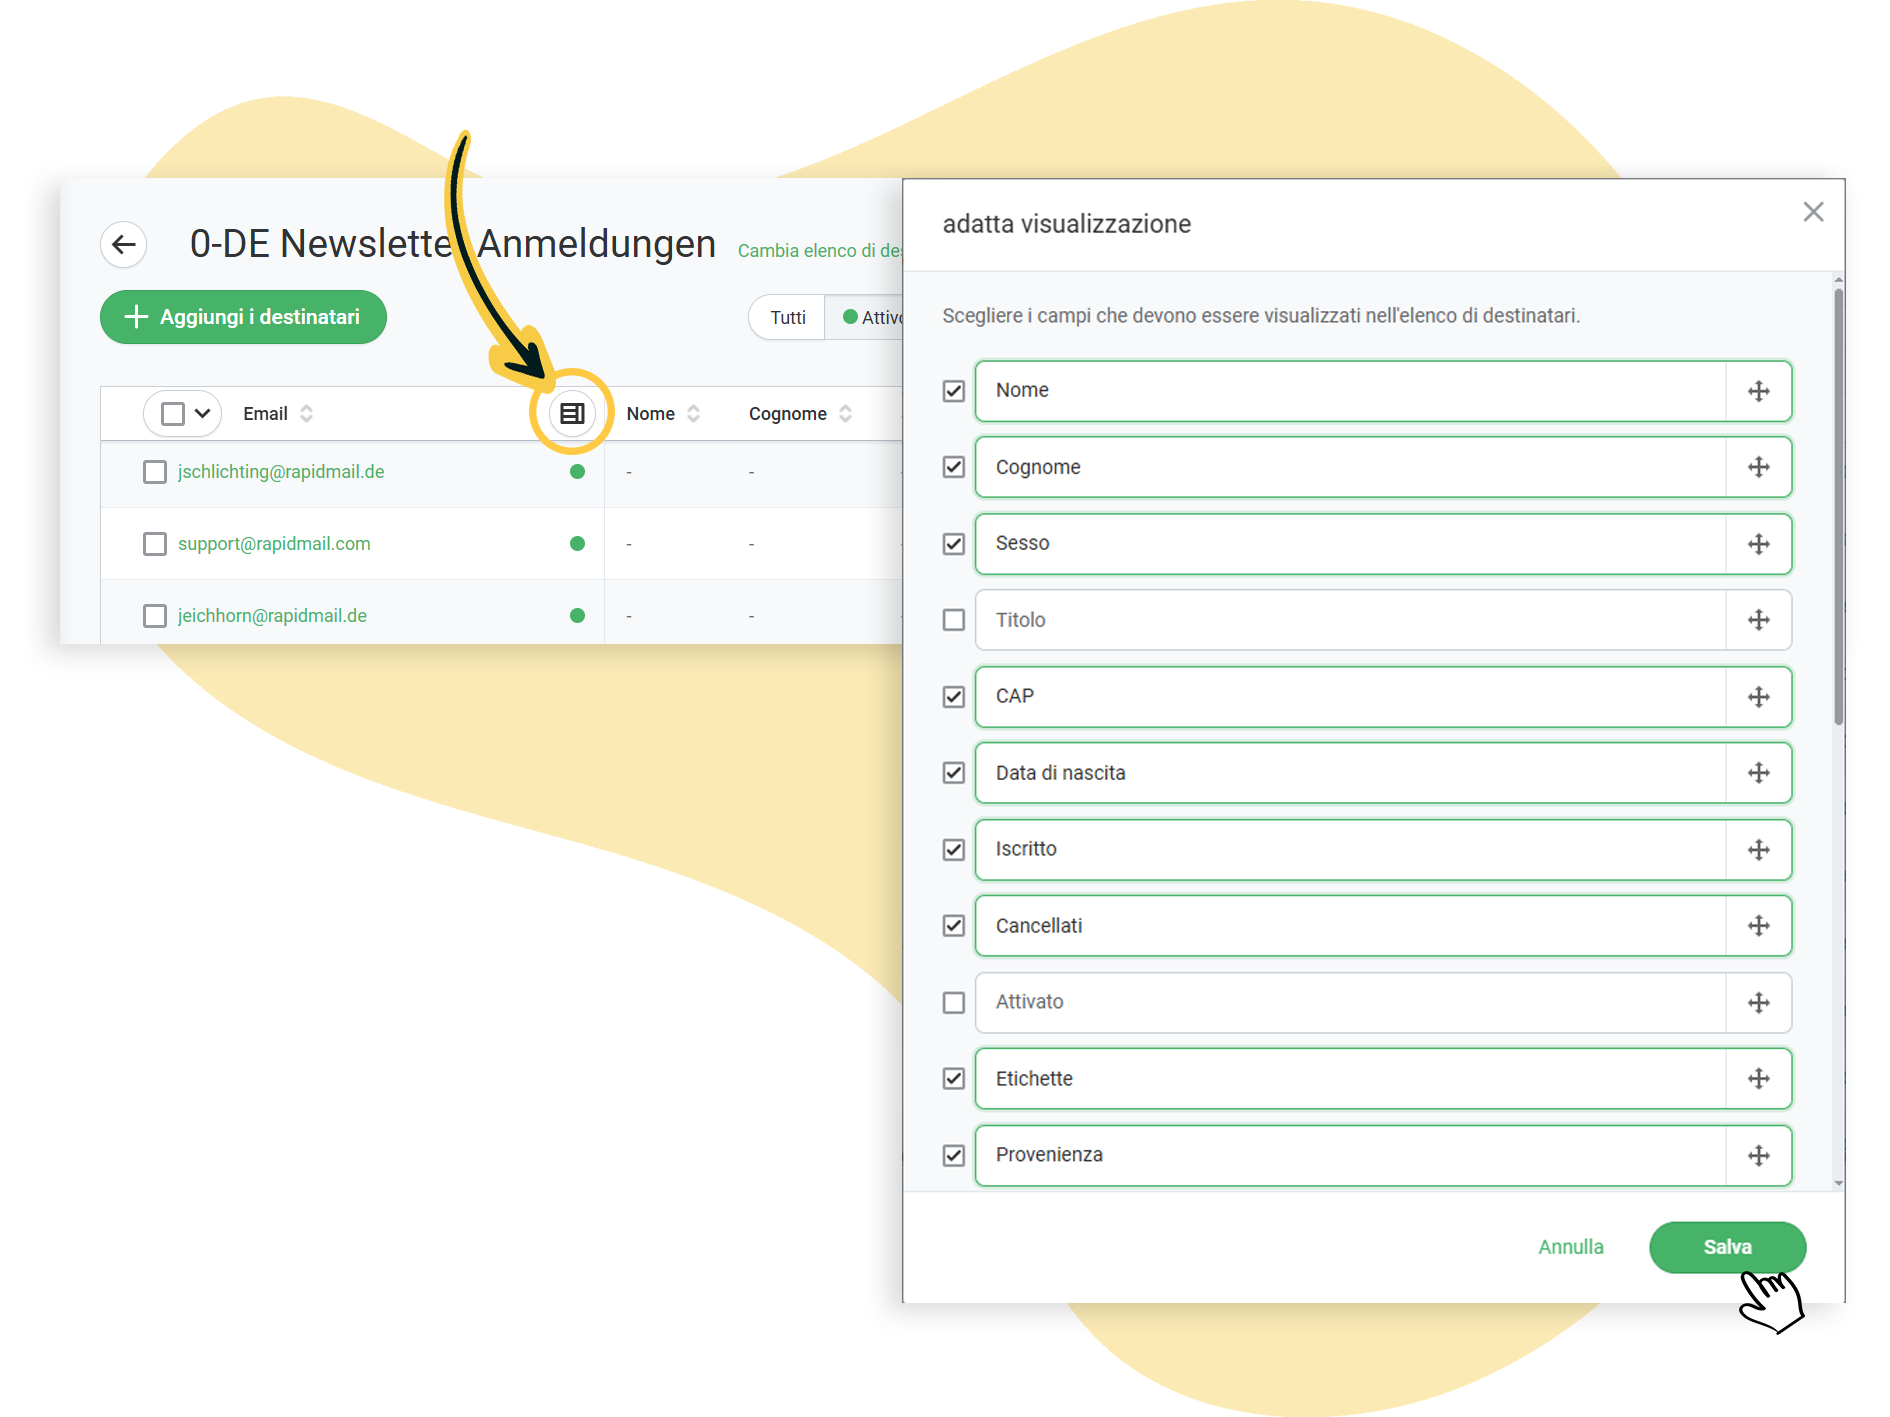Enable the Attivato field checkbox
The image size is (1890, 1417).
point(954,1002)
